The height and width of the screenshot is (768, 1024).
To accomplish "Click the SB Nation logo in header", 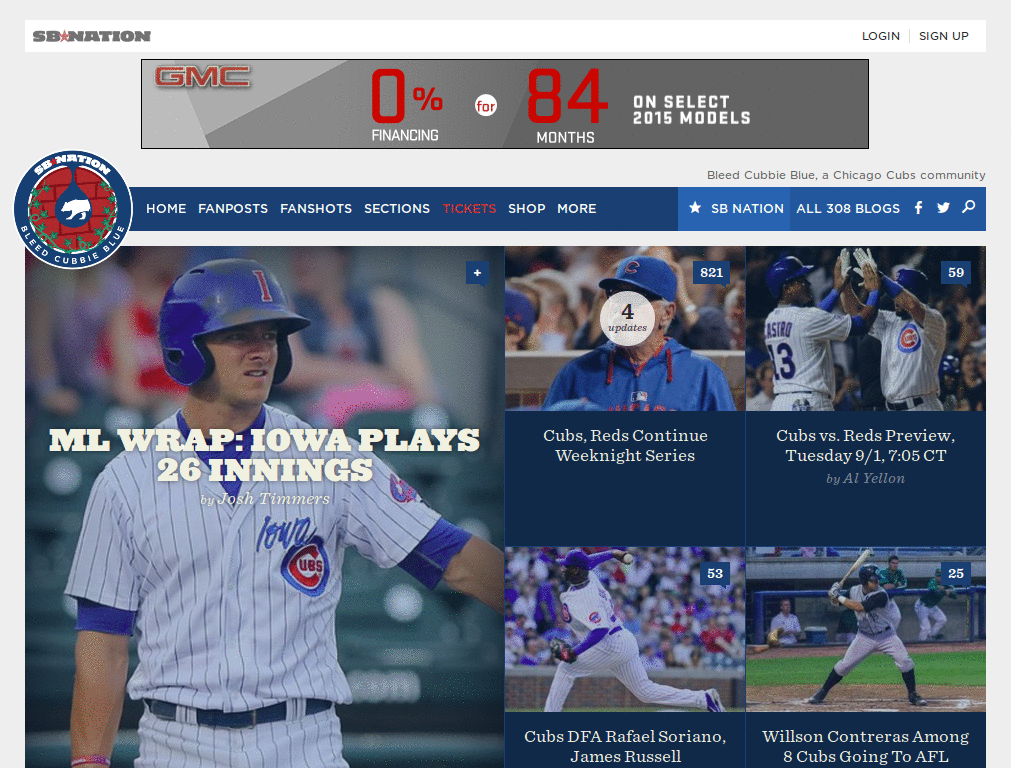I will coord(92,36).
